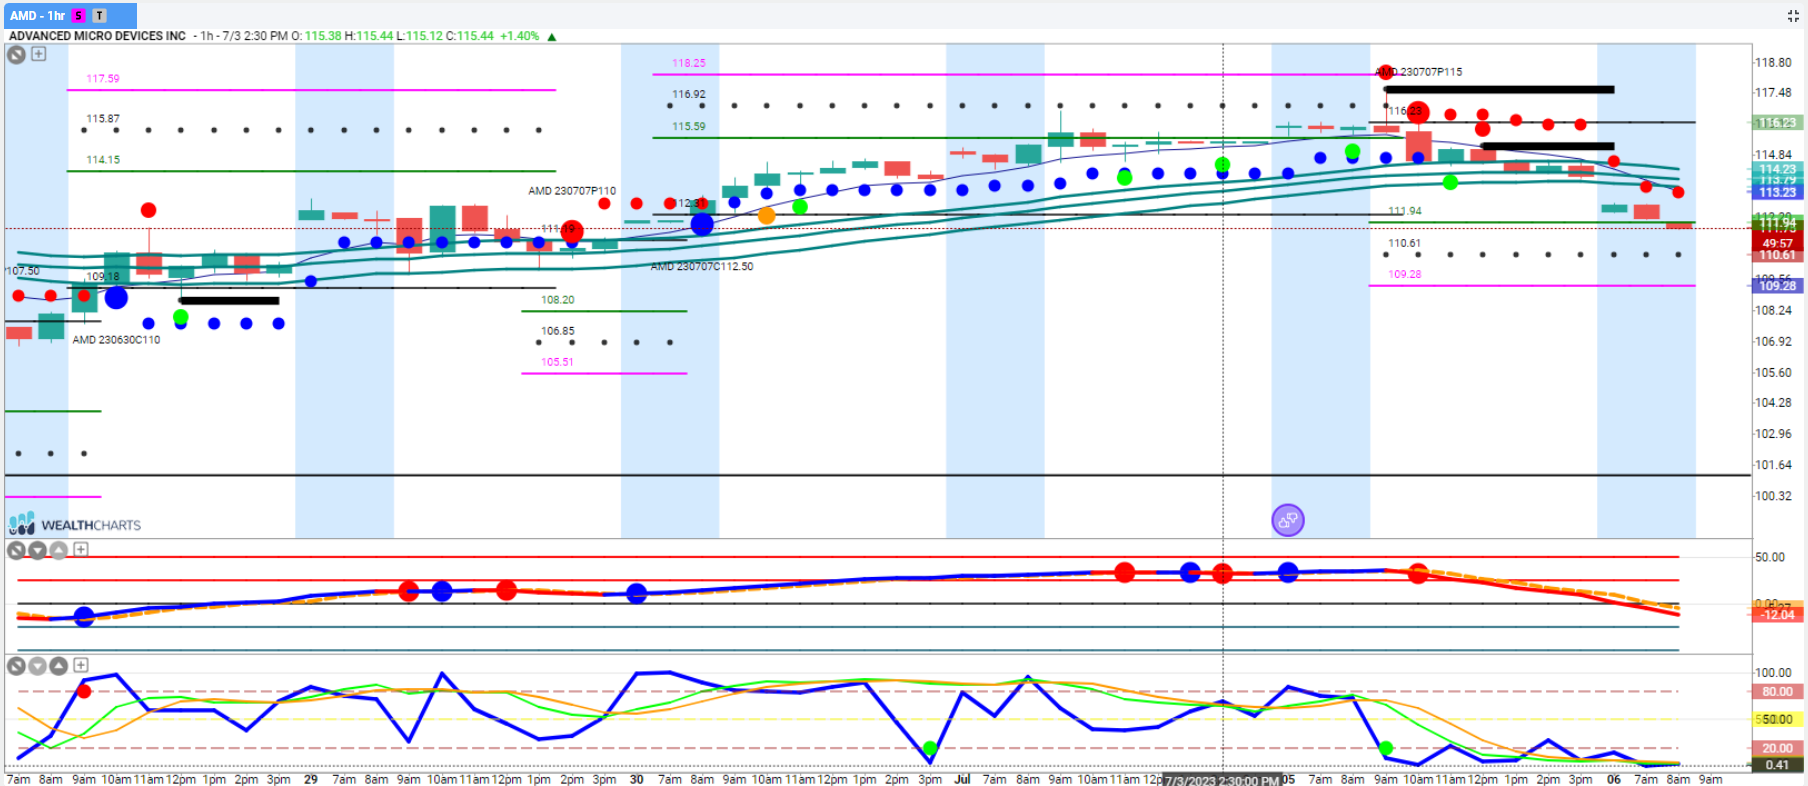The height and width of the screenshot is (786, 1808).
Task: Toggle the gray T badge on tab
Action: click(x=99, y=16)
